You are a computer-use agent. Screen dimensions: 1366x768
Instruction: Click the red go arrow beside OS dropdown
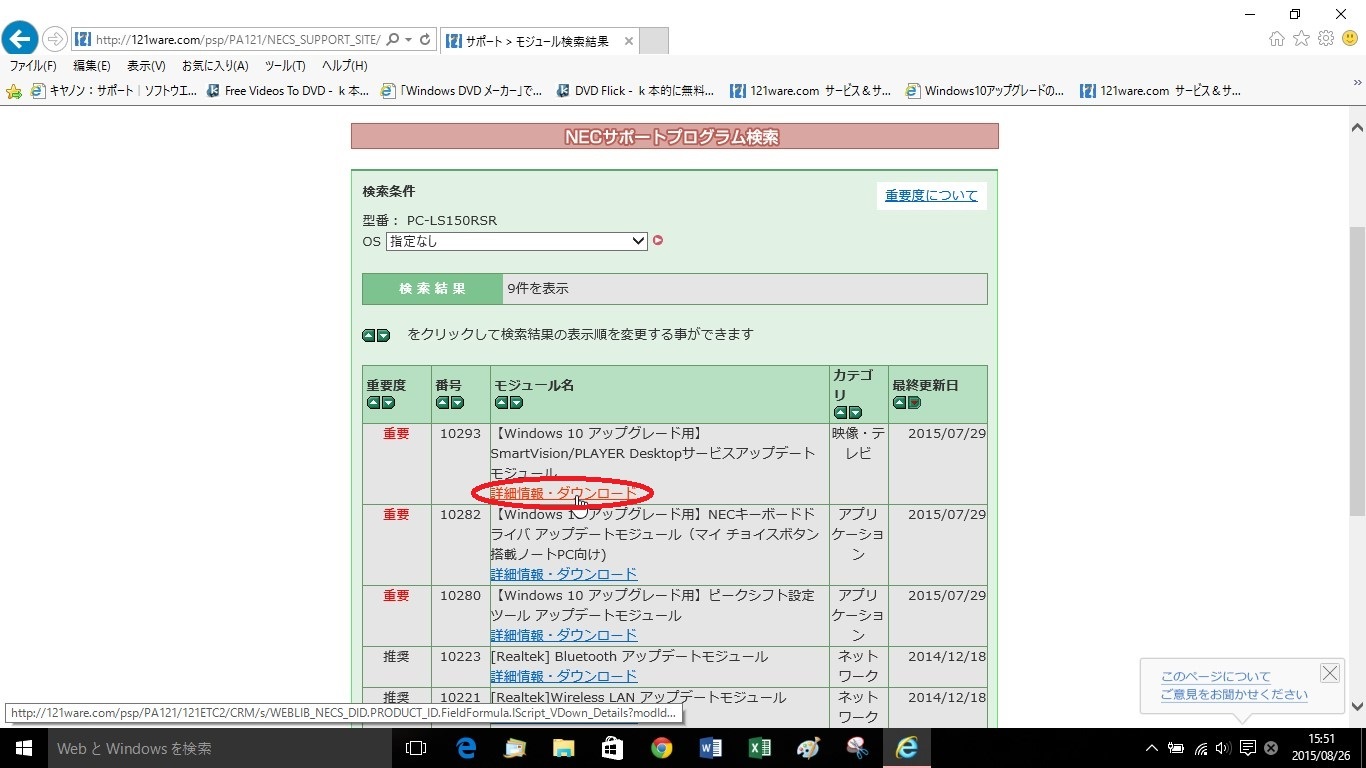point(658,241)
